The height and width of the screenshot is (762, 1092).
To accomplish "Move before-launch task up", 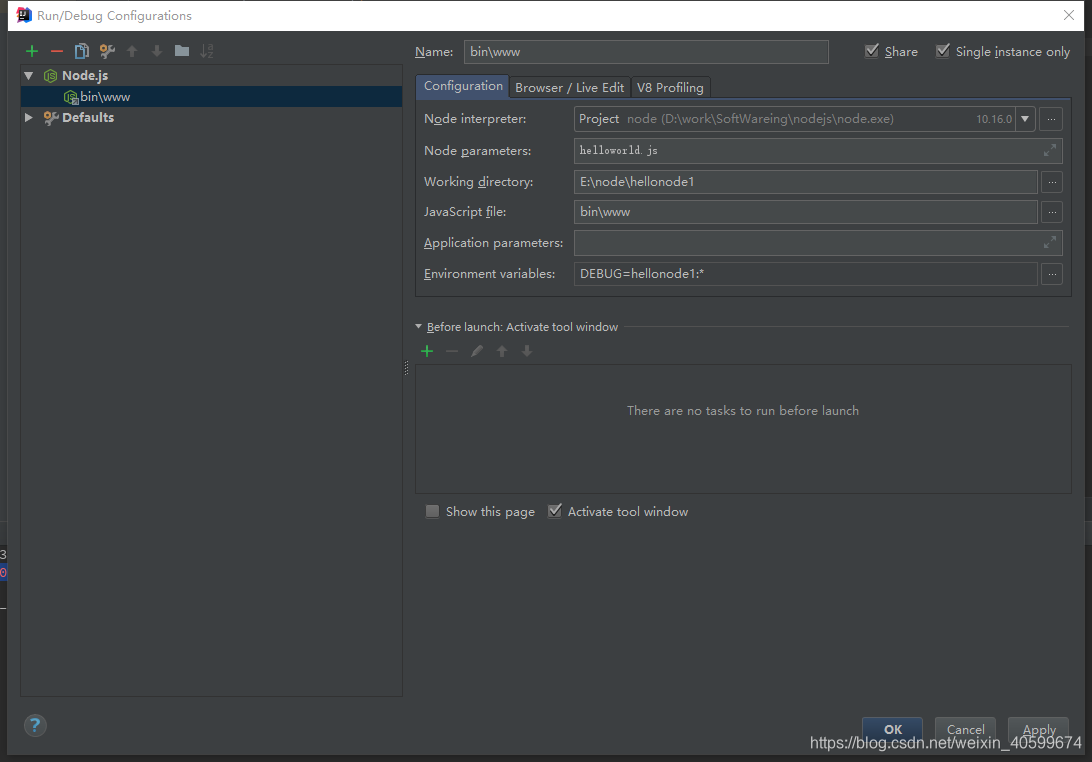I will click(x=501, y=351).
